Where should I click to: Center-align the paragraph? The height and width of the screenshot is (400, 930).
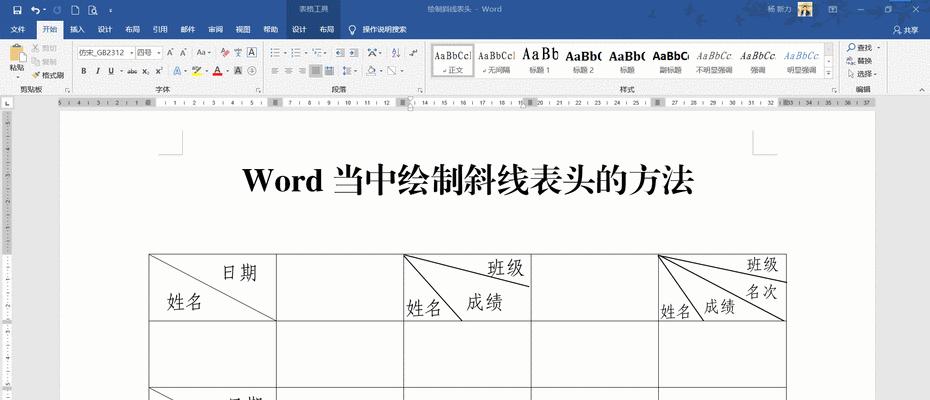[288, 71]
